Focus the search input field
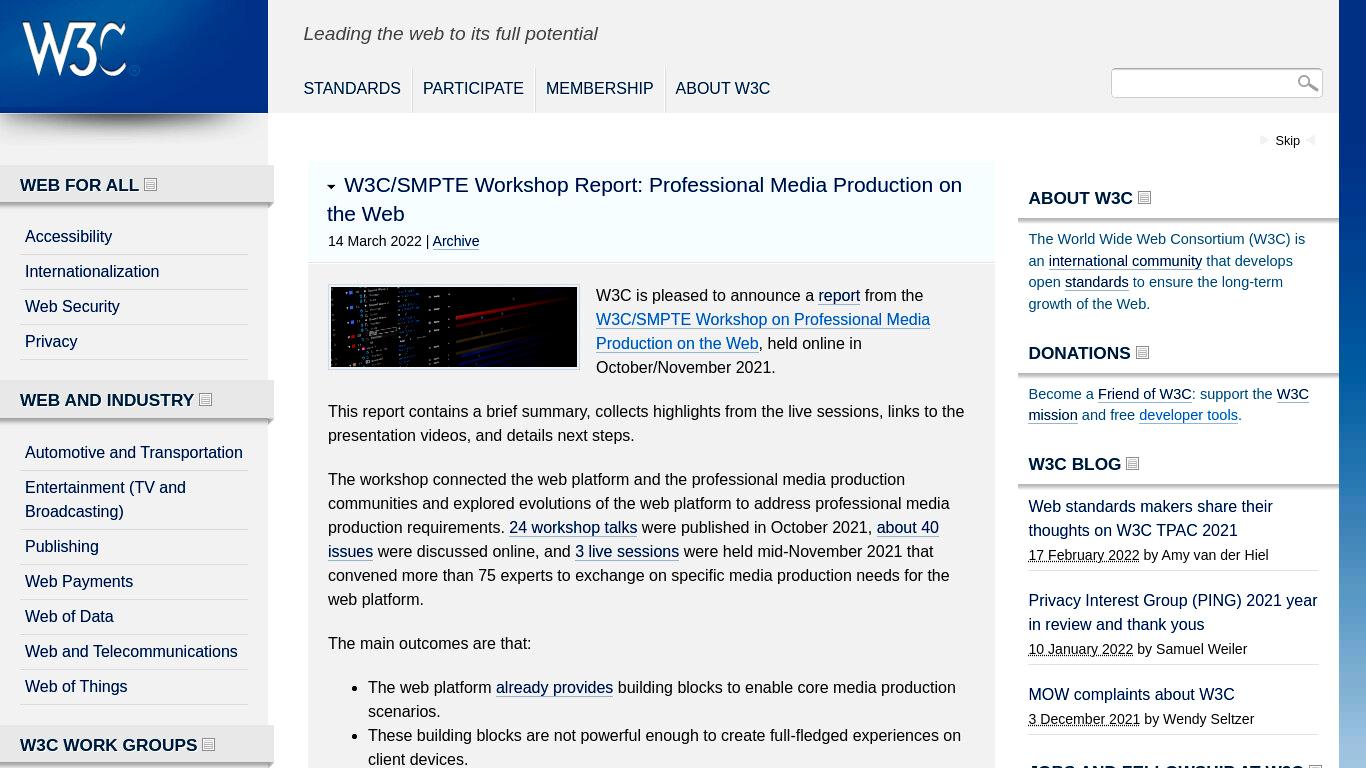1366x768 pixels. point(1203,83)
